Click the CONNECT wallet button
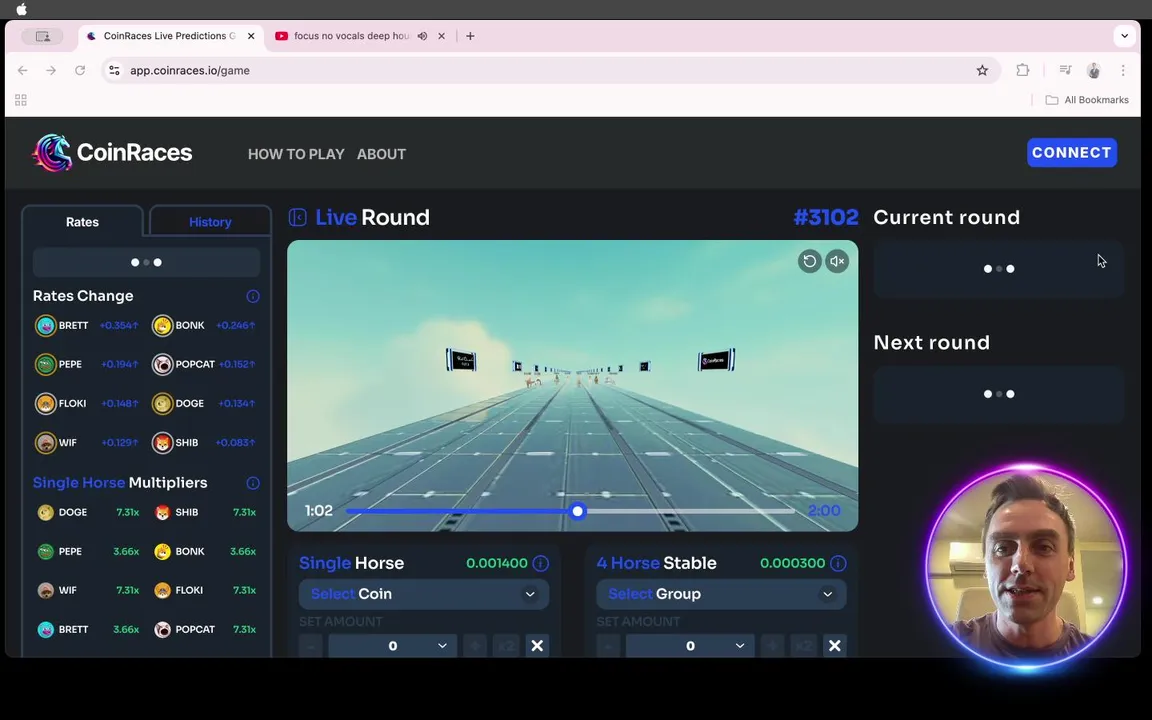 [x=1072, y=153]
